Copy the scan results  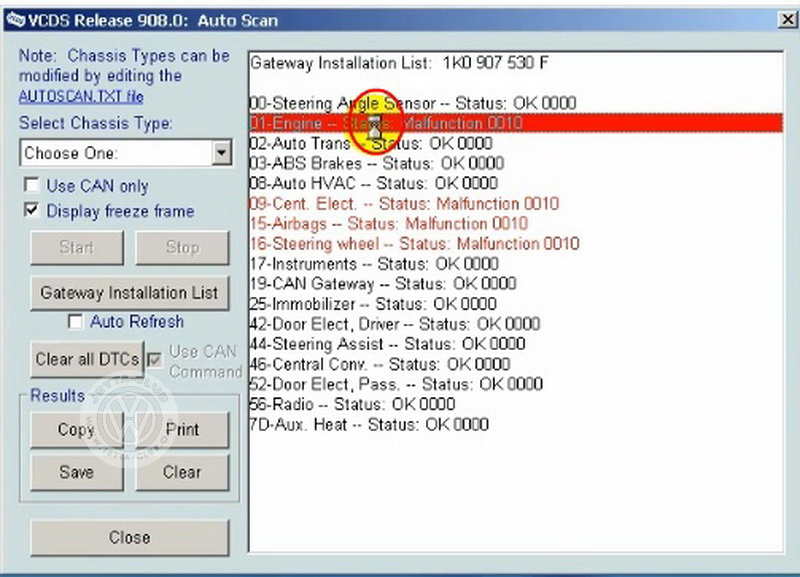pos(77,430)
